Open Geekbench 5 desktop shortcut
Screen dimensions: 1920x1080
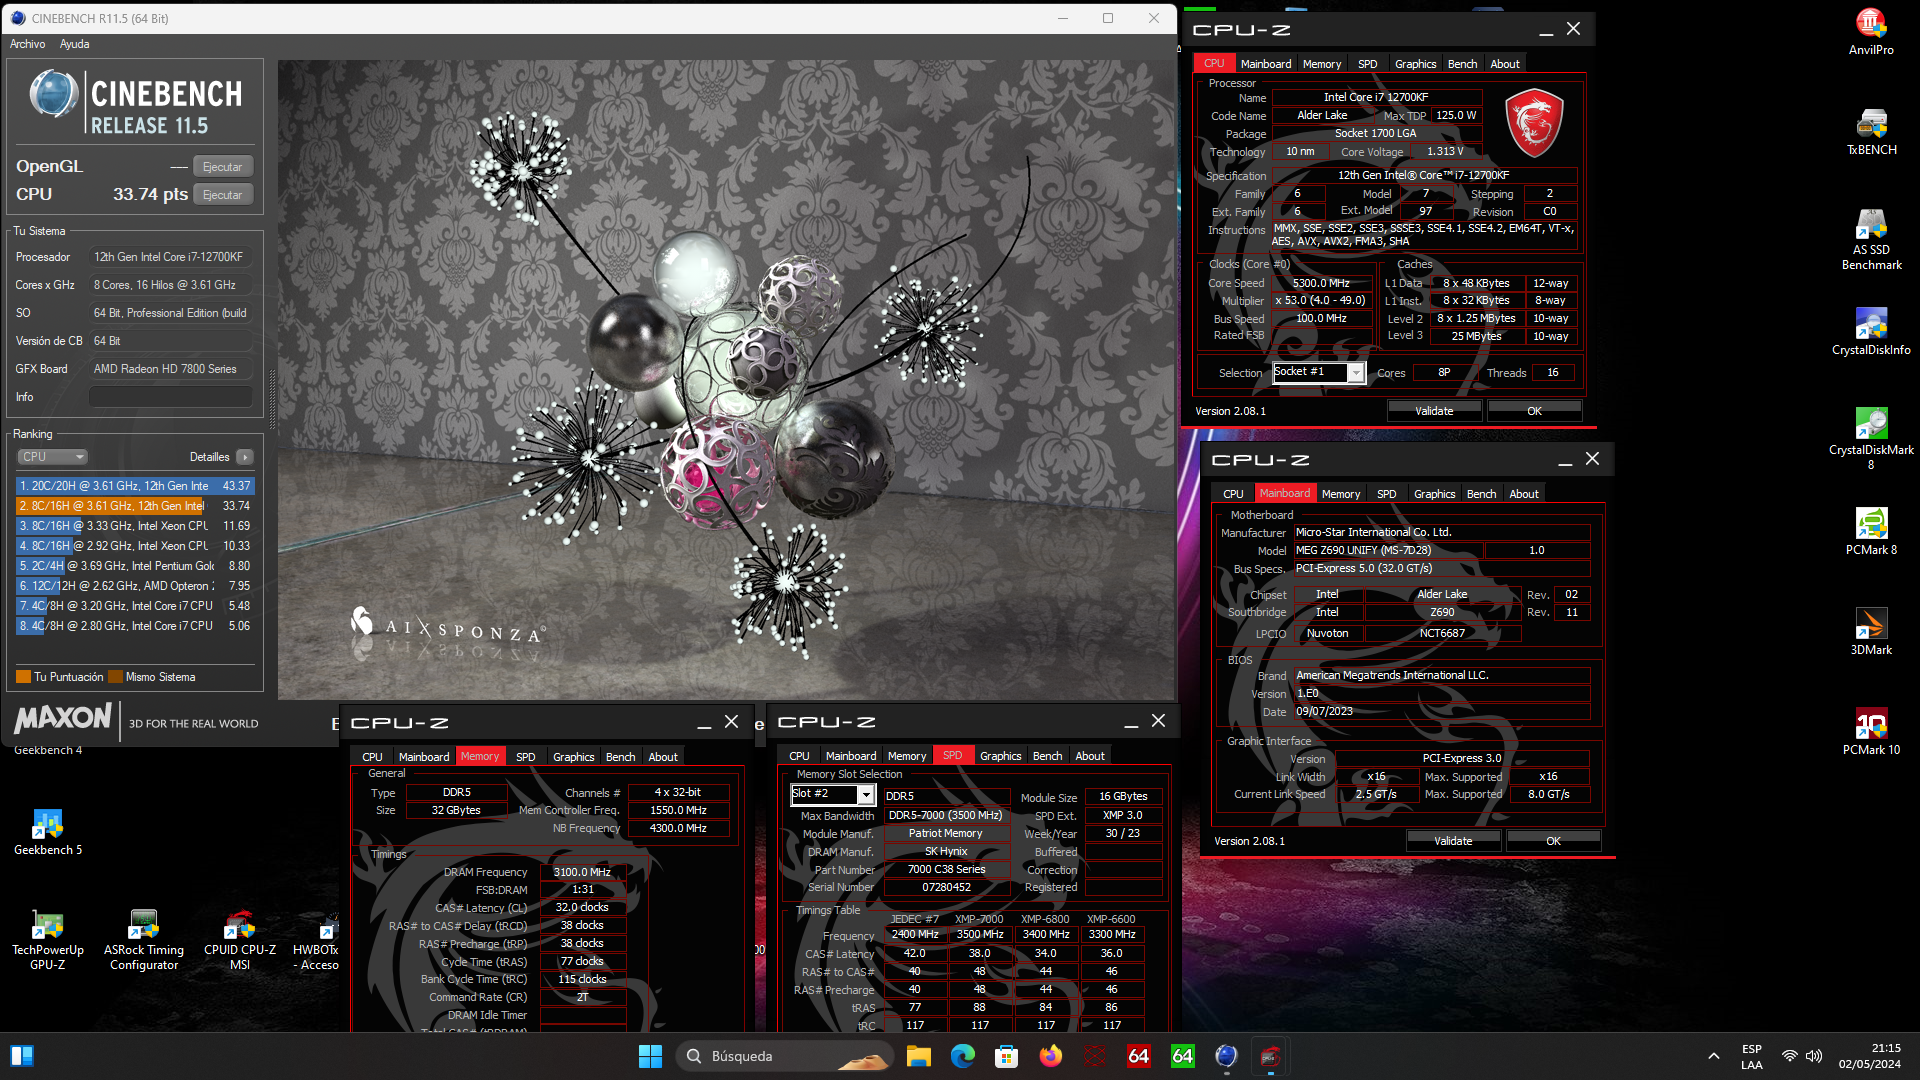click(48, 831)
